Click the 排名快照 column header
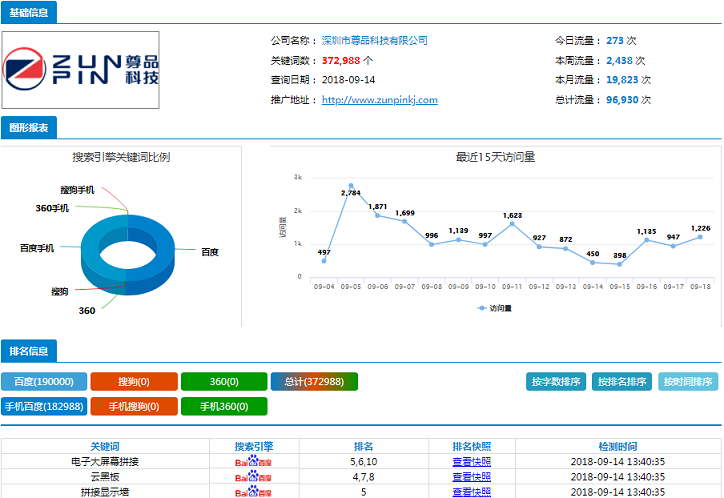 pyautogui.click(x=471, y=446)
